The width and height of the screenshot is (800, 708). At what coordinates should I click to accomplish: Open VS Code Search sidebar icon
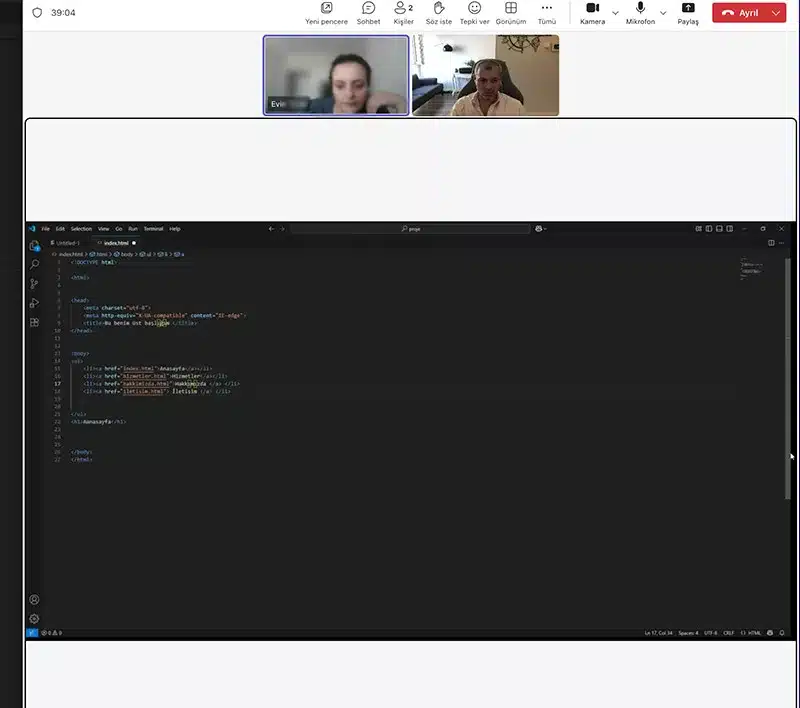pos(34,264)
